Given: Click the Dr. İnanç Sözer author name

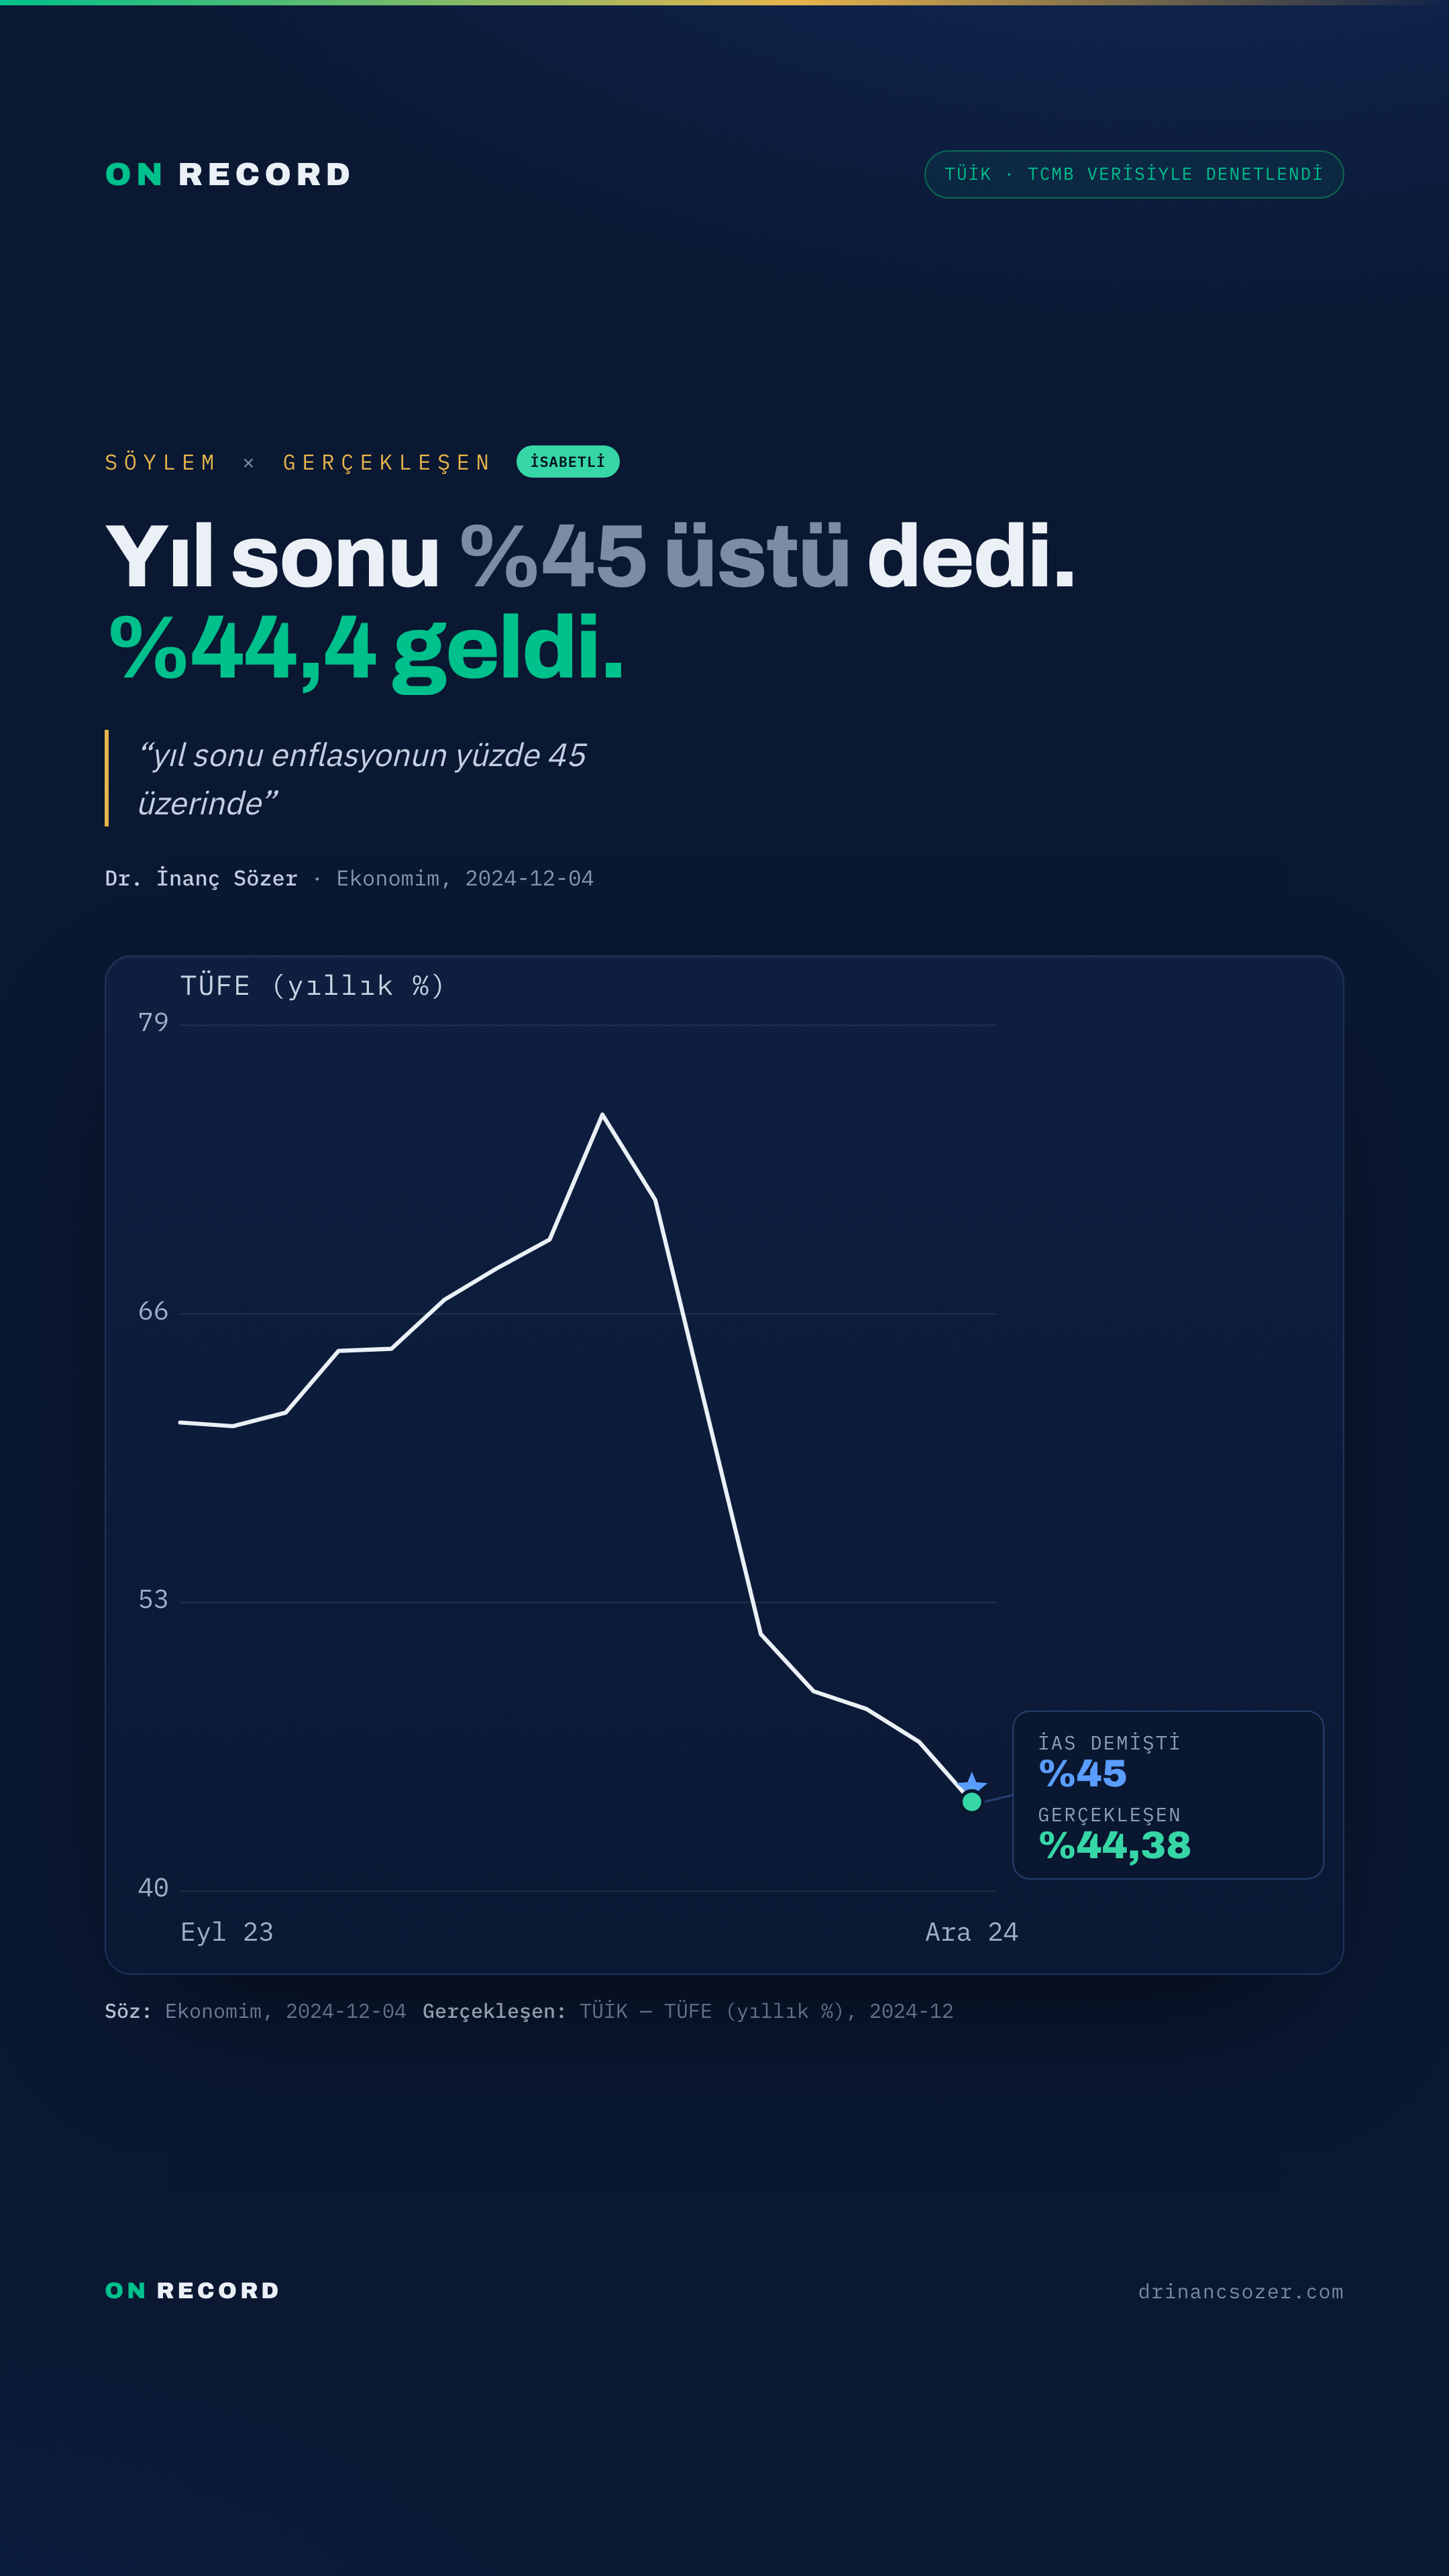Looking at the screenshot, I should (201, 878).
